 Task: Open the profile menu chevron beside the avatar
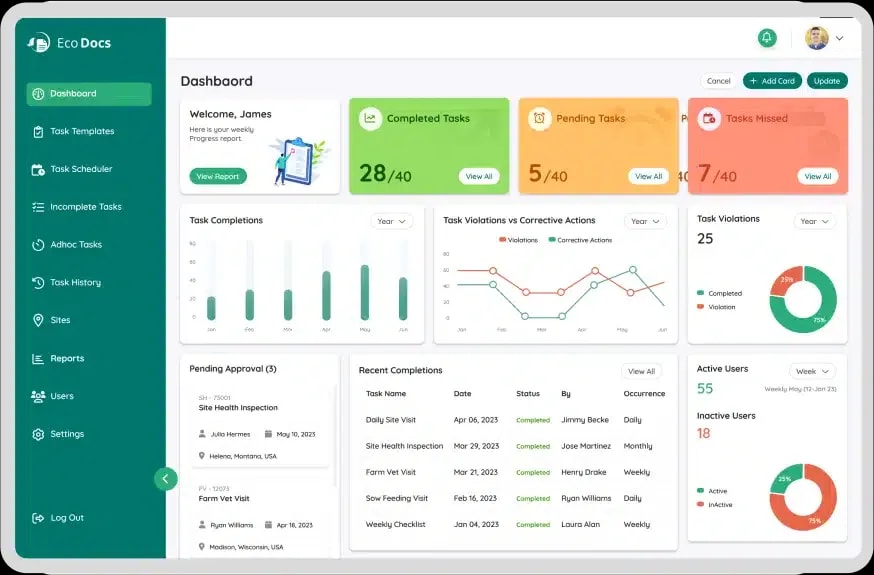839,38
